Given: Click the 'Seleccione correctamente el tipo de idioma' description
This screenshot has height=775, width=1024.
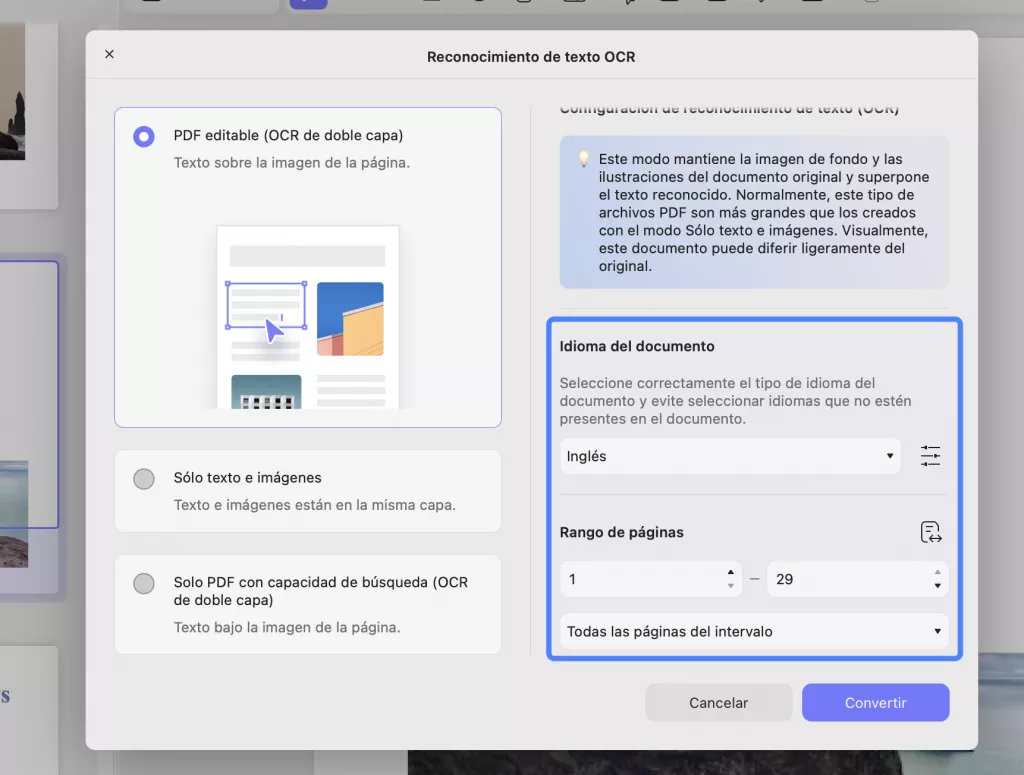Looking at the screenshot, I should [x=735, y=401].
